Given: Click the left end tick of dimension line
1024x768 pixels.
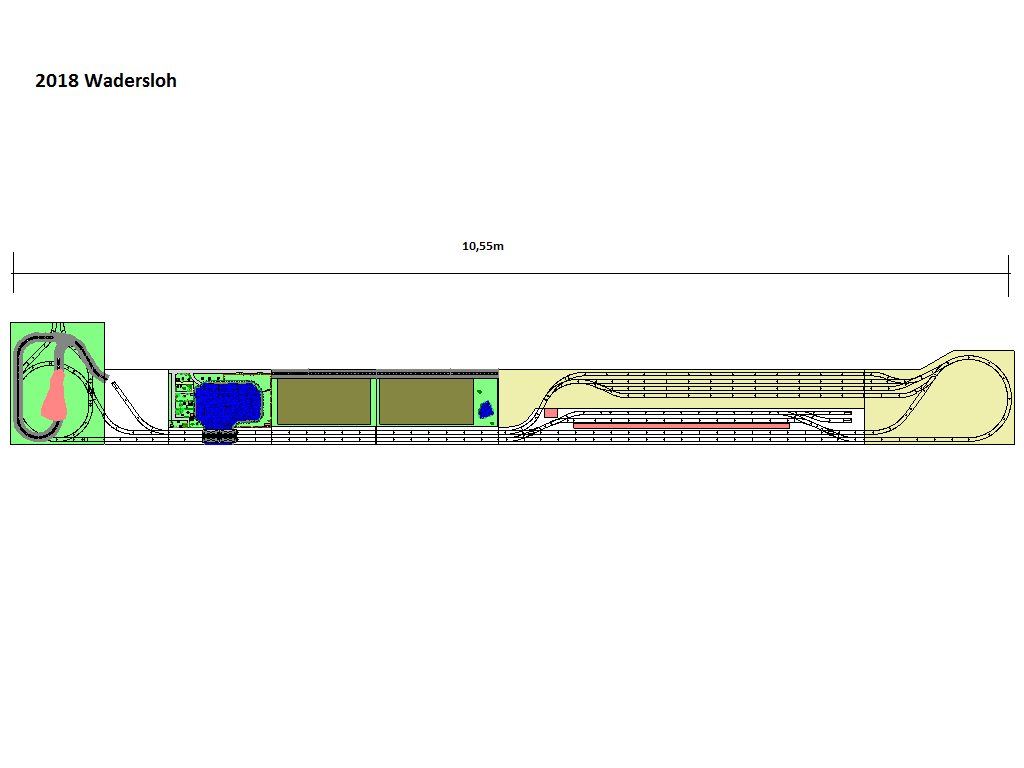Looking at the screenshot, I should [13, 273].
